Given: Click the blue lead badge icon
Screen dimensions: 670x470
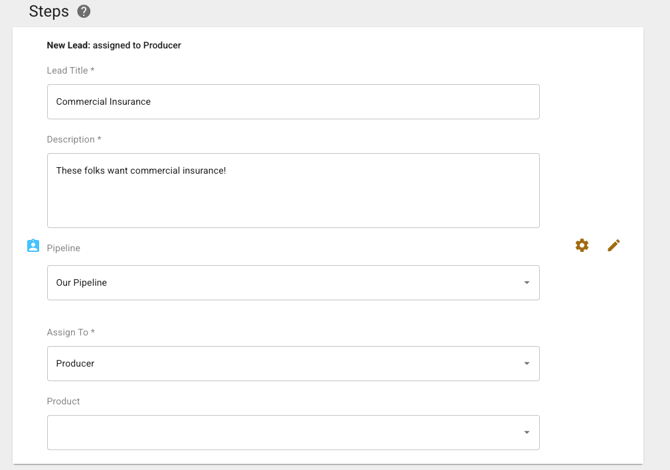Looking at the screenshot, I should [33, 246].
